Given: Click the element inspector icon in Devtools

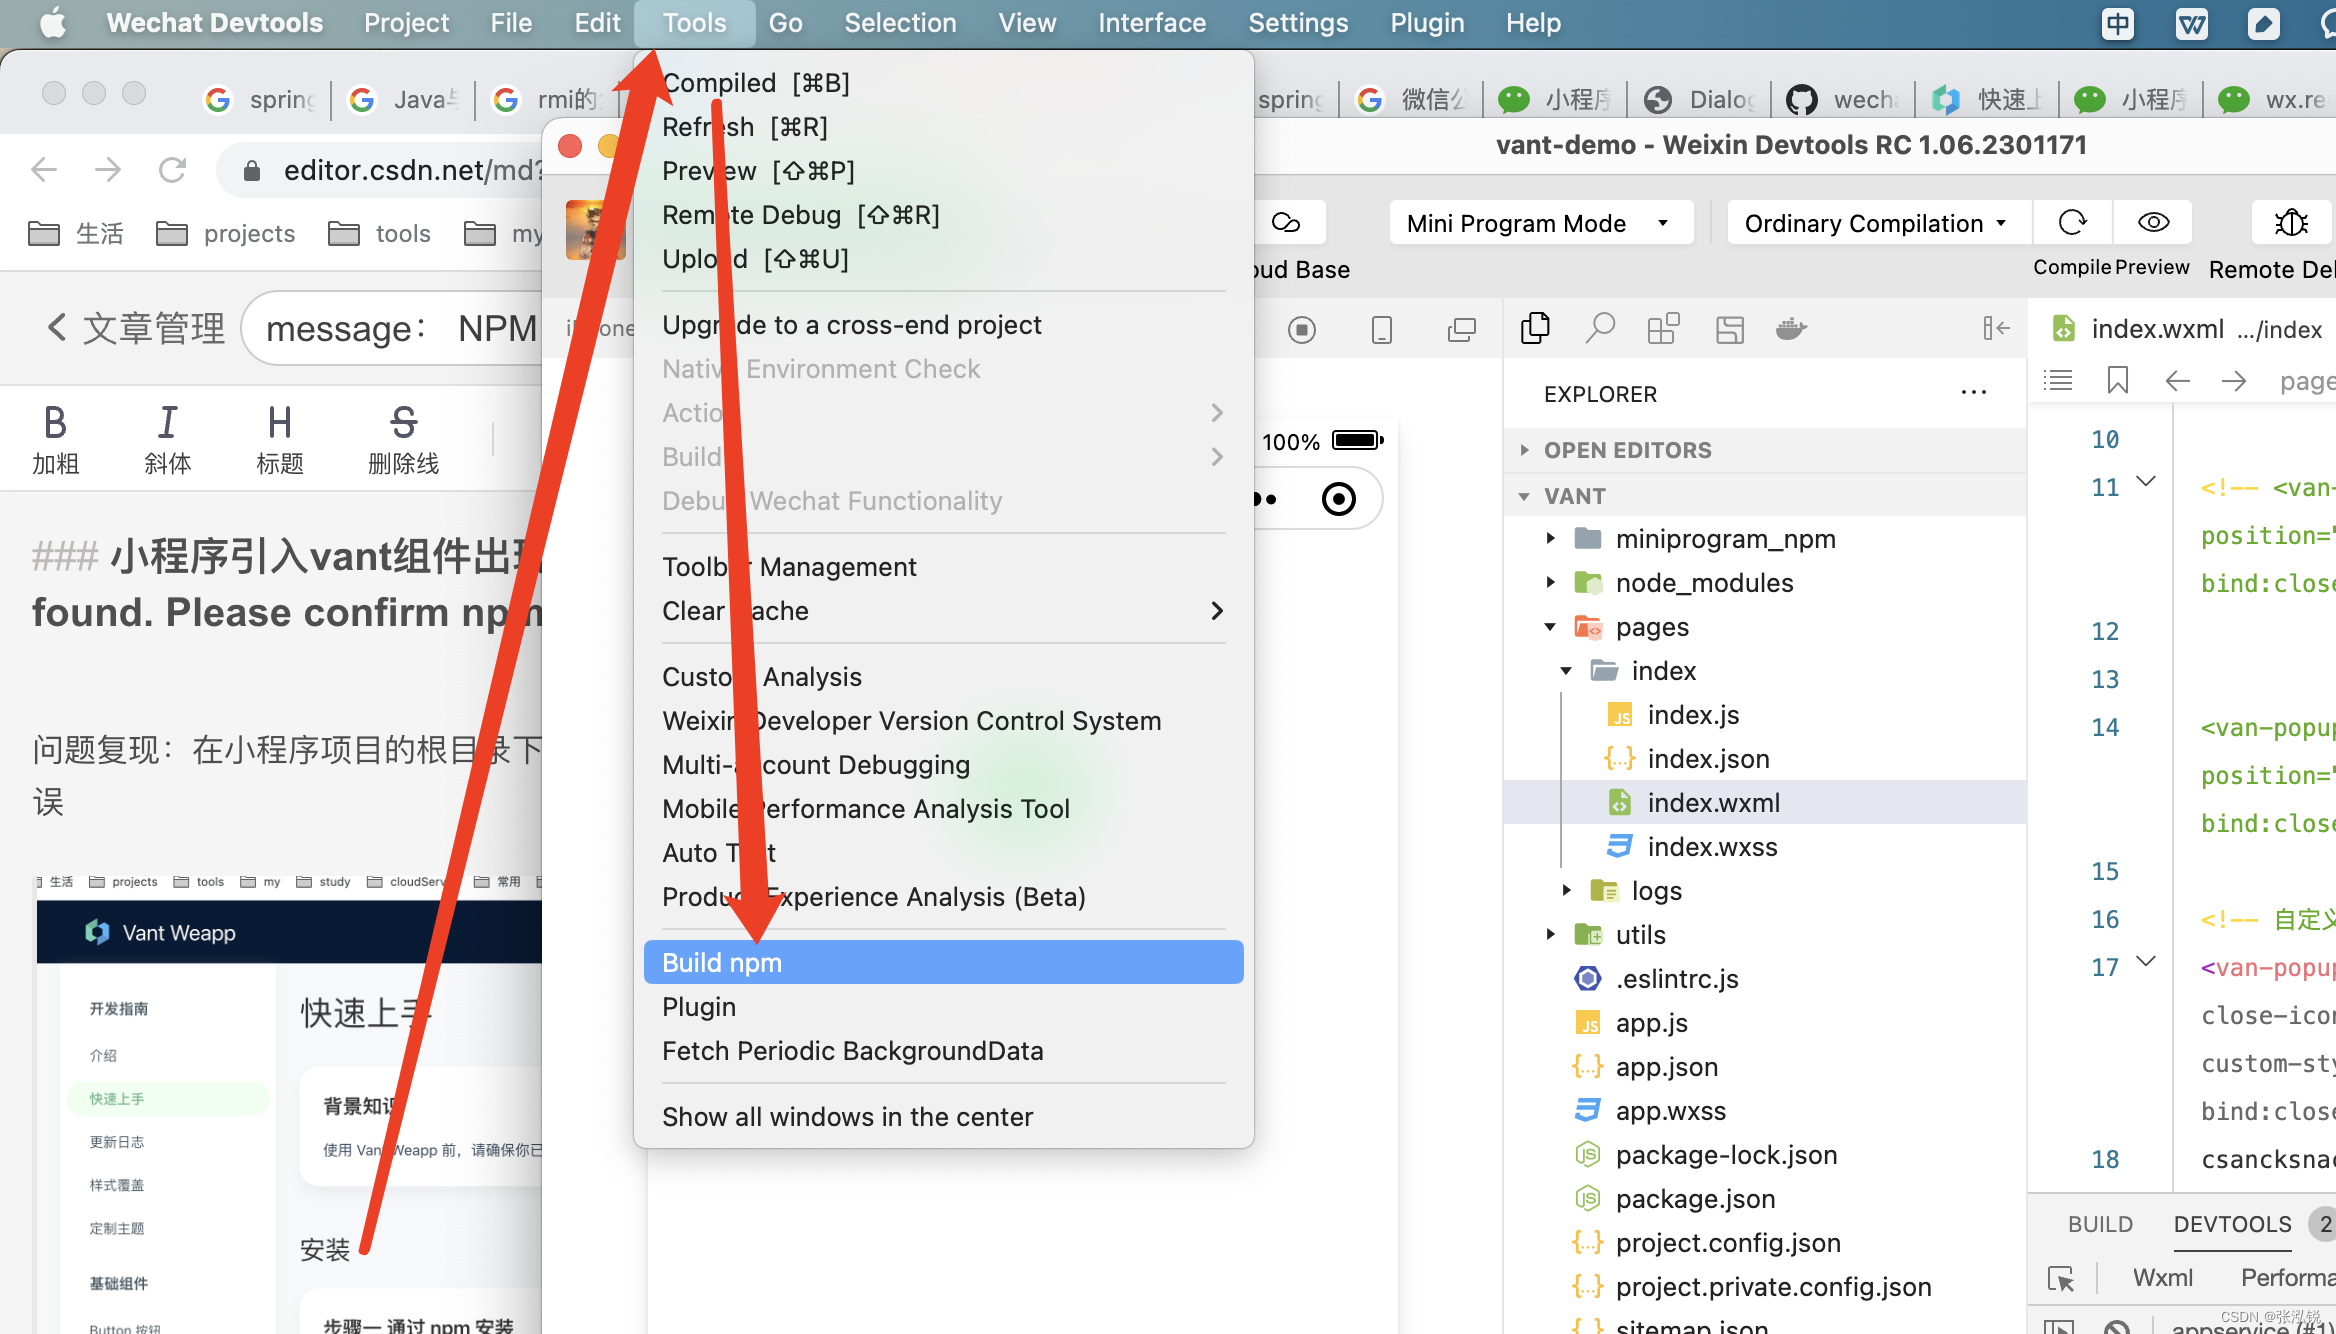Looking at the screenshot, I should [2060, 1278].
